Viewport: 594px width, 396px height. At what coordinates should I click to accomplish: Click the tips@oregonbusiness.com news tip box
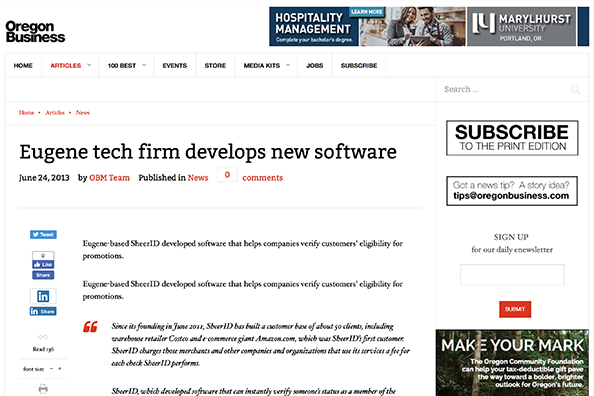(x=512, y=191)
